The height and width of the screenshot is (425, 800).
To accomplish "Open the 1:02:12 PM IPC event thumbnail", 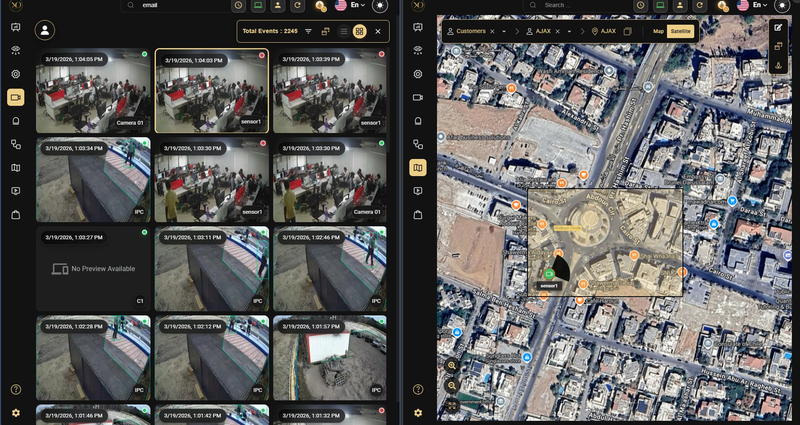I will click(x=212, y=358).
